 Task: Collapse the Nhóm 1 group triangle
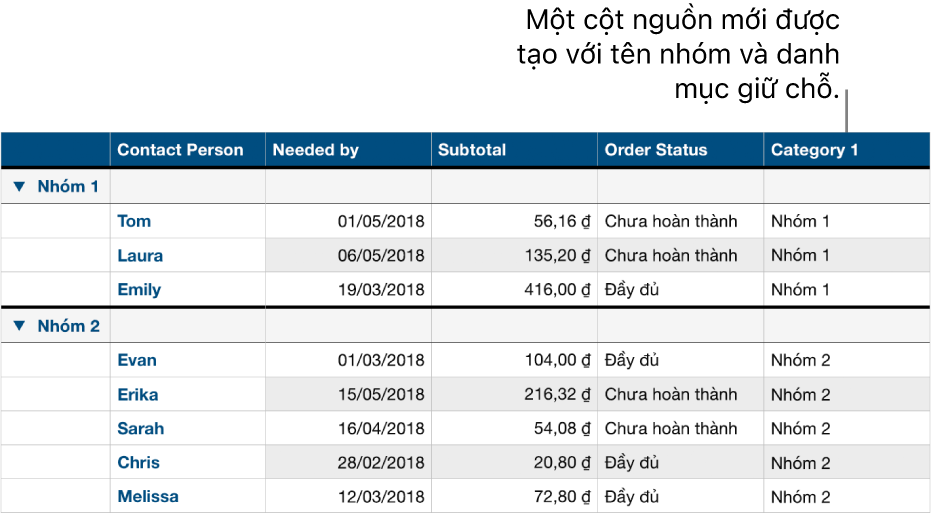click(x=19, y=187)
